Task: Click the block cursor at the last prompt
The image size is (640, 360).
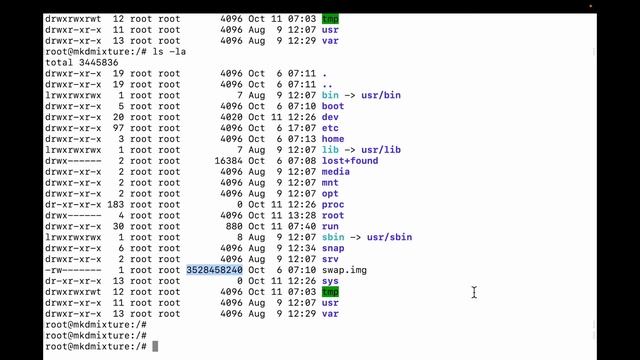Action: tap(155, 347)
